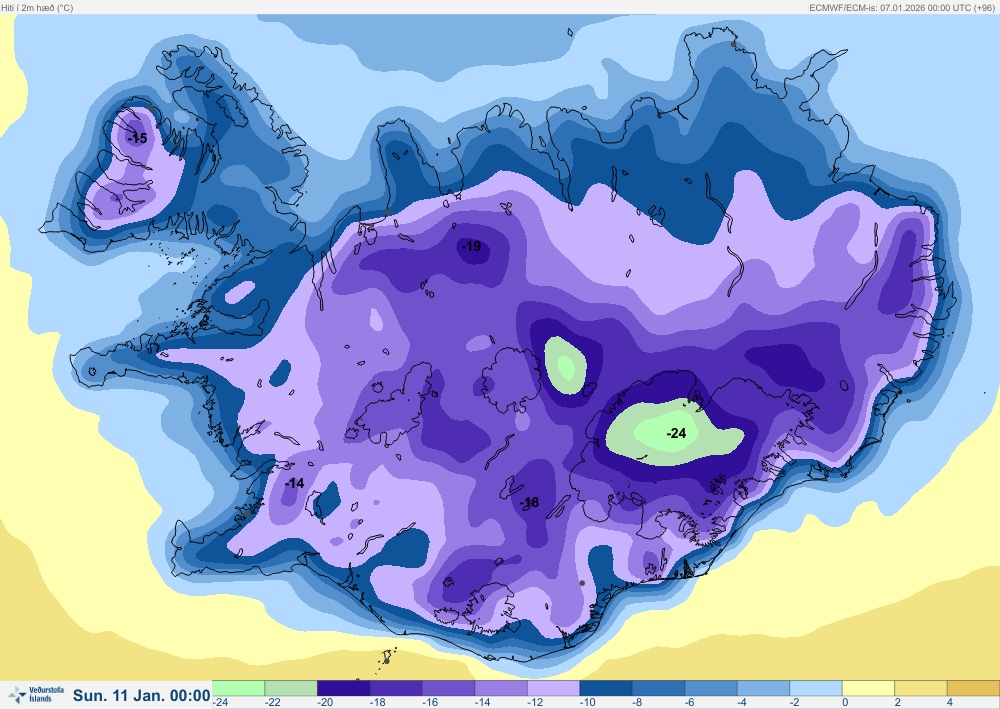Click the station dot near the -19 label's northwest coast

click(x=387, y=212)
